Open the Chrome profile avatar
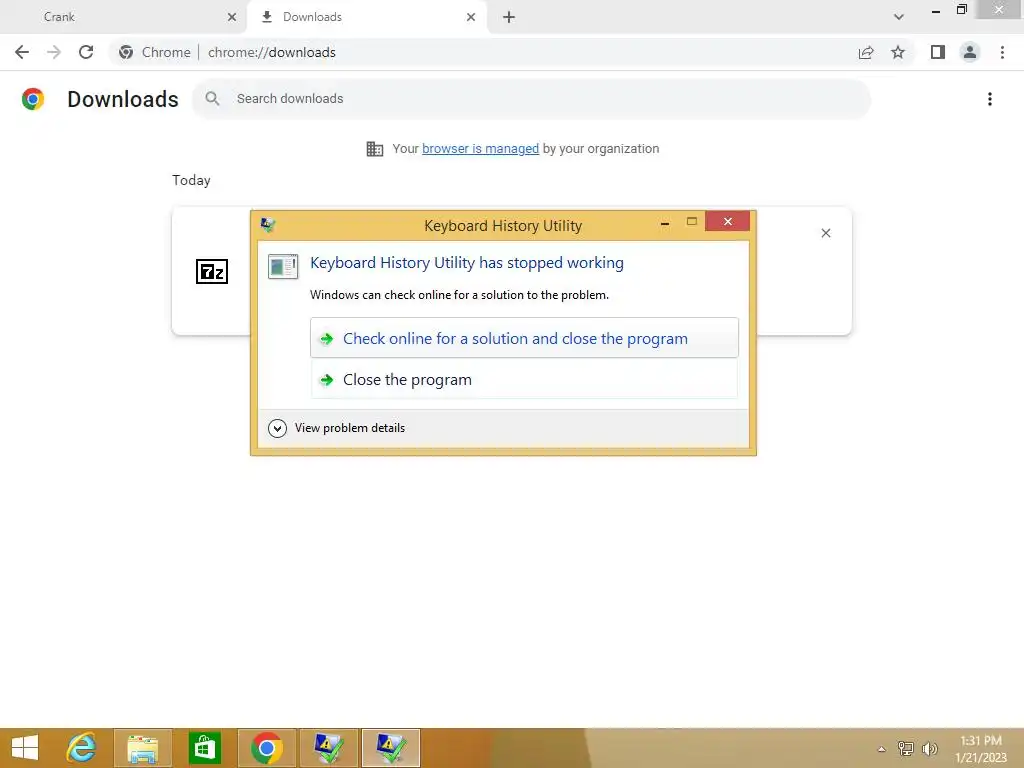The height and width of the screenshot is (768, 1024). (x=970, y=52)
